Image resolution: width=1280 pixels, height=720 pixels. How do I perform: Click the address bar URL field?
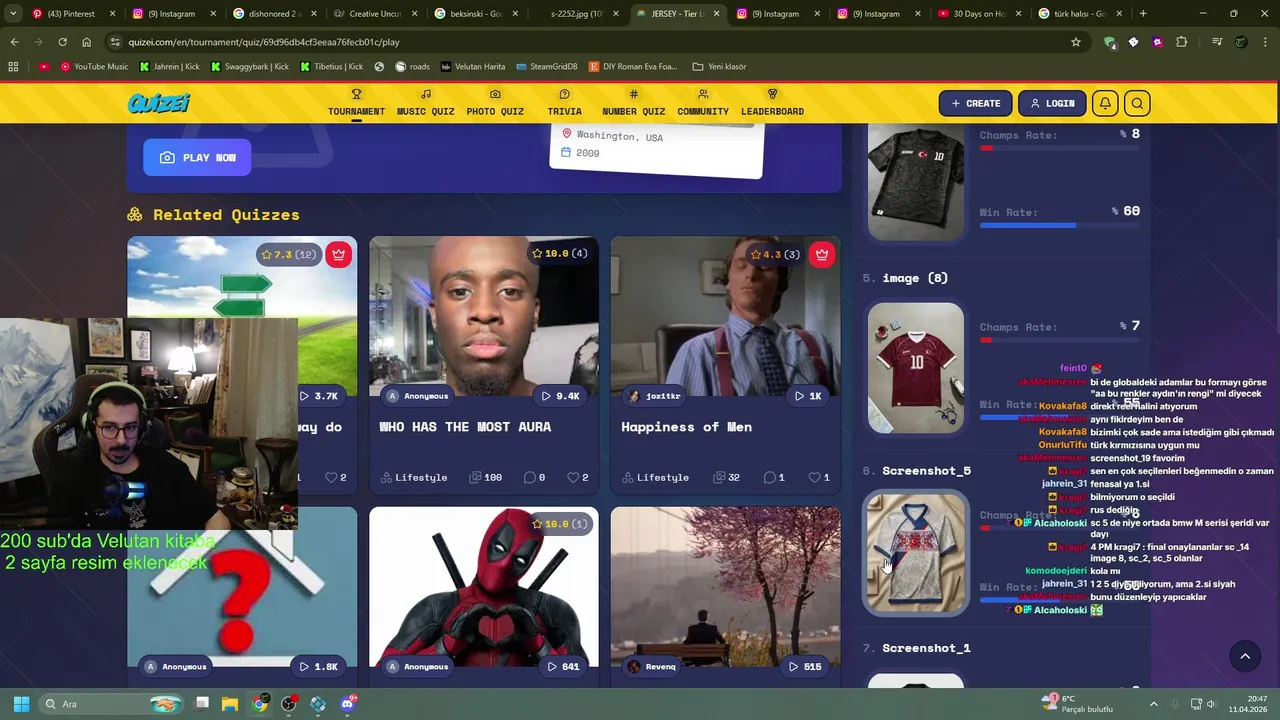point(590,42)
